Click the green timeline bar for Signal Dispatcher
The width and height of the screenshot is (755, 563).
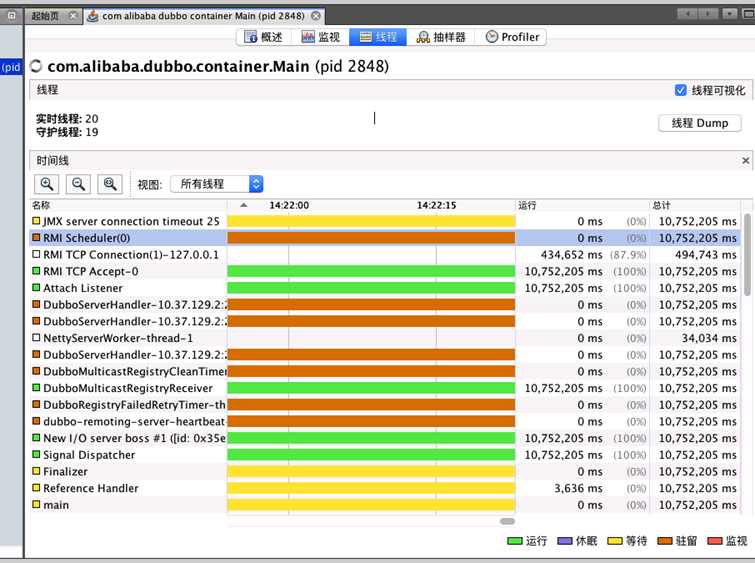click(x=371, y=455)
